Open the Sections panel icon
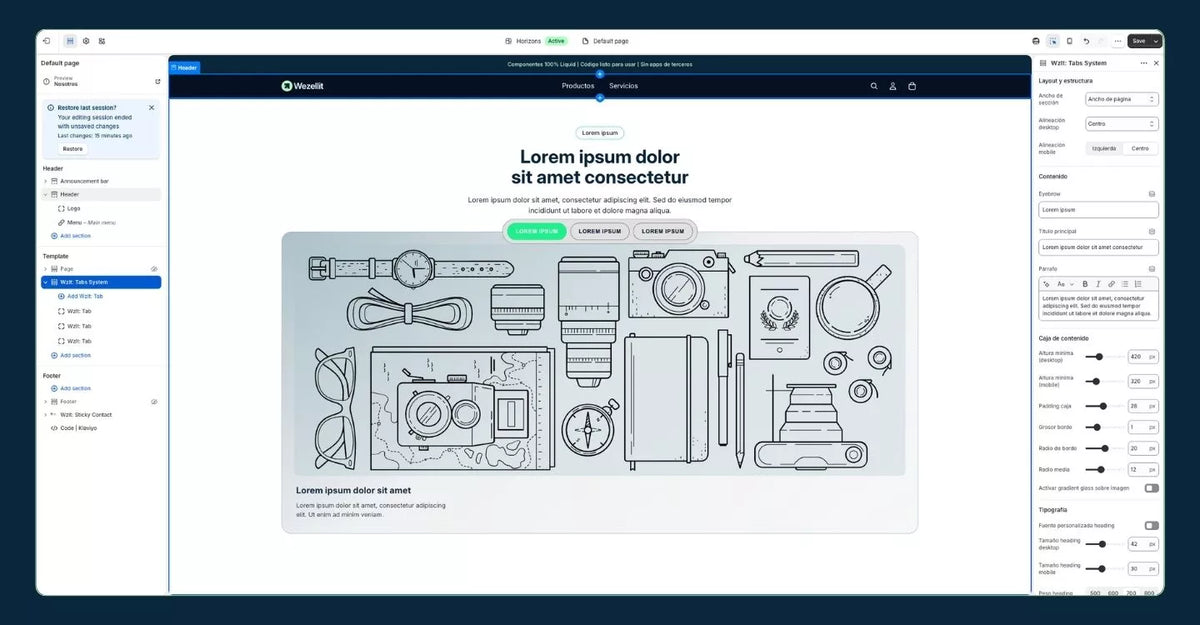 (70, 41)
